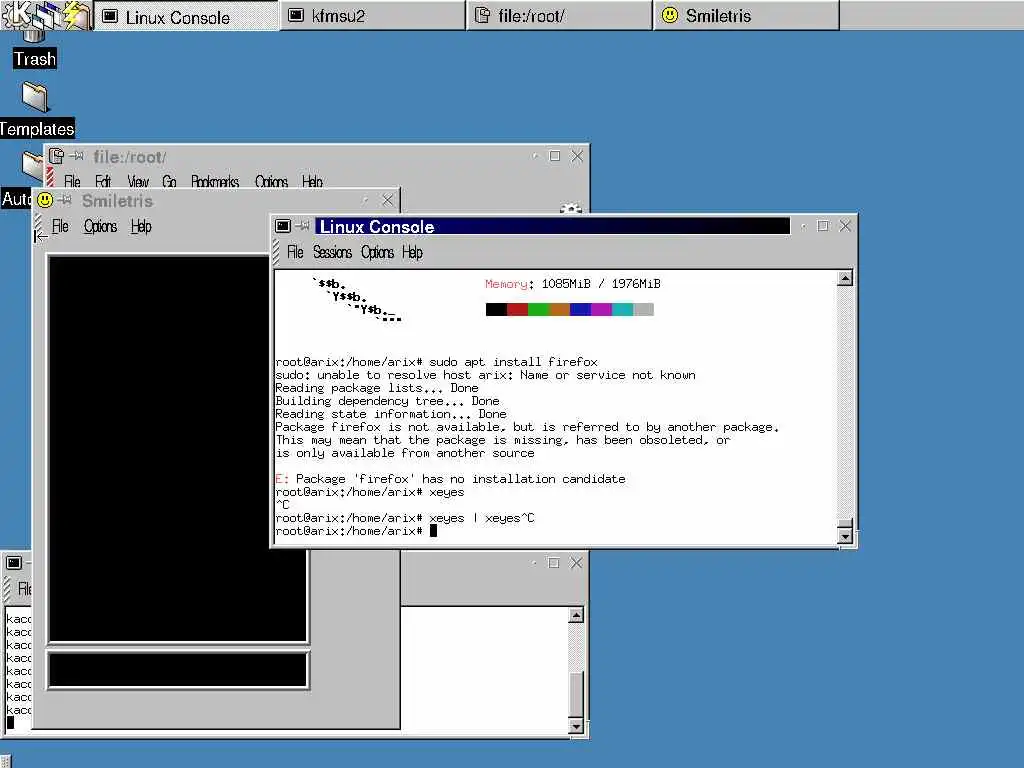The height and width of the screenshot is (768, 1024).
Task: Open the Linux Console File menu
Action: click(x=295, y=252)
